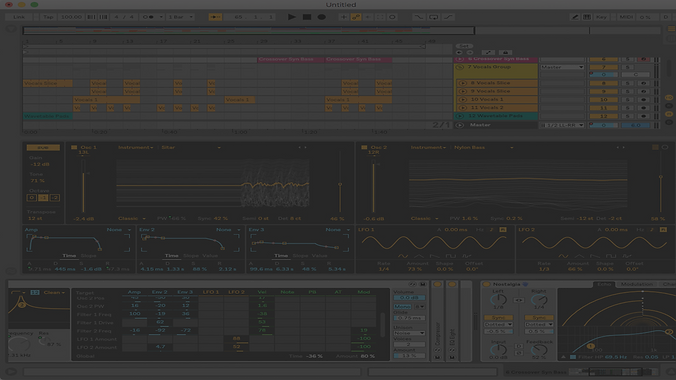Toggle track activator 8 for Vocals Slice

[x=604, y=83]
